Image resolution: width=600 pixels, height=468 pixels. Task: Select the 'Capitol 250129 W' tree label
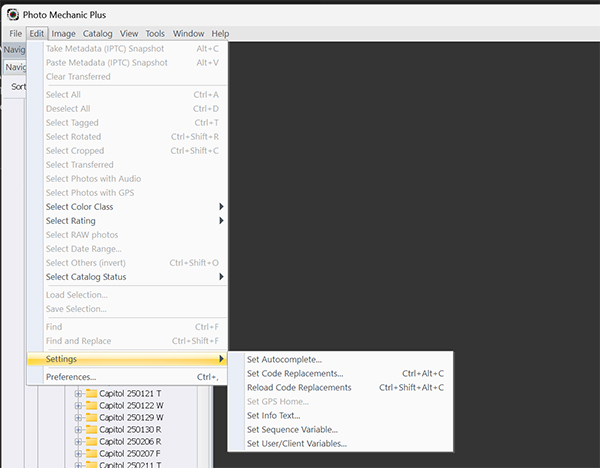[131, 417]
